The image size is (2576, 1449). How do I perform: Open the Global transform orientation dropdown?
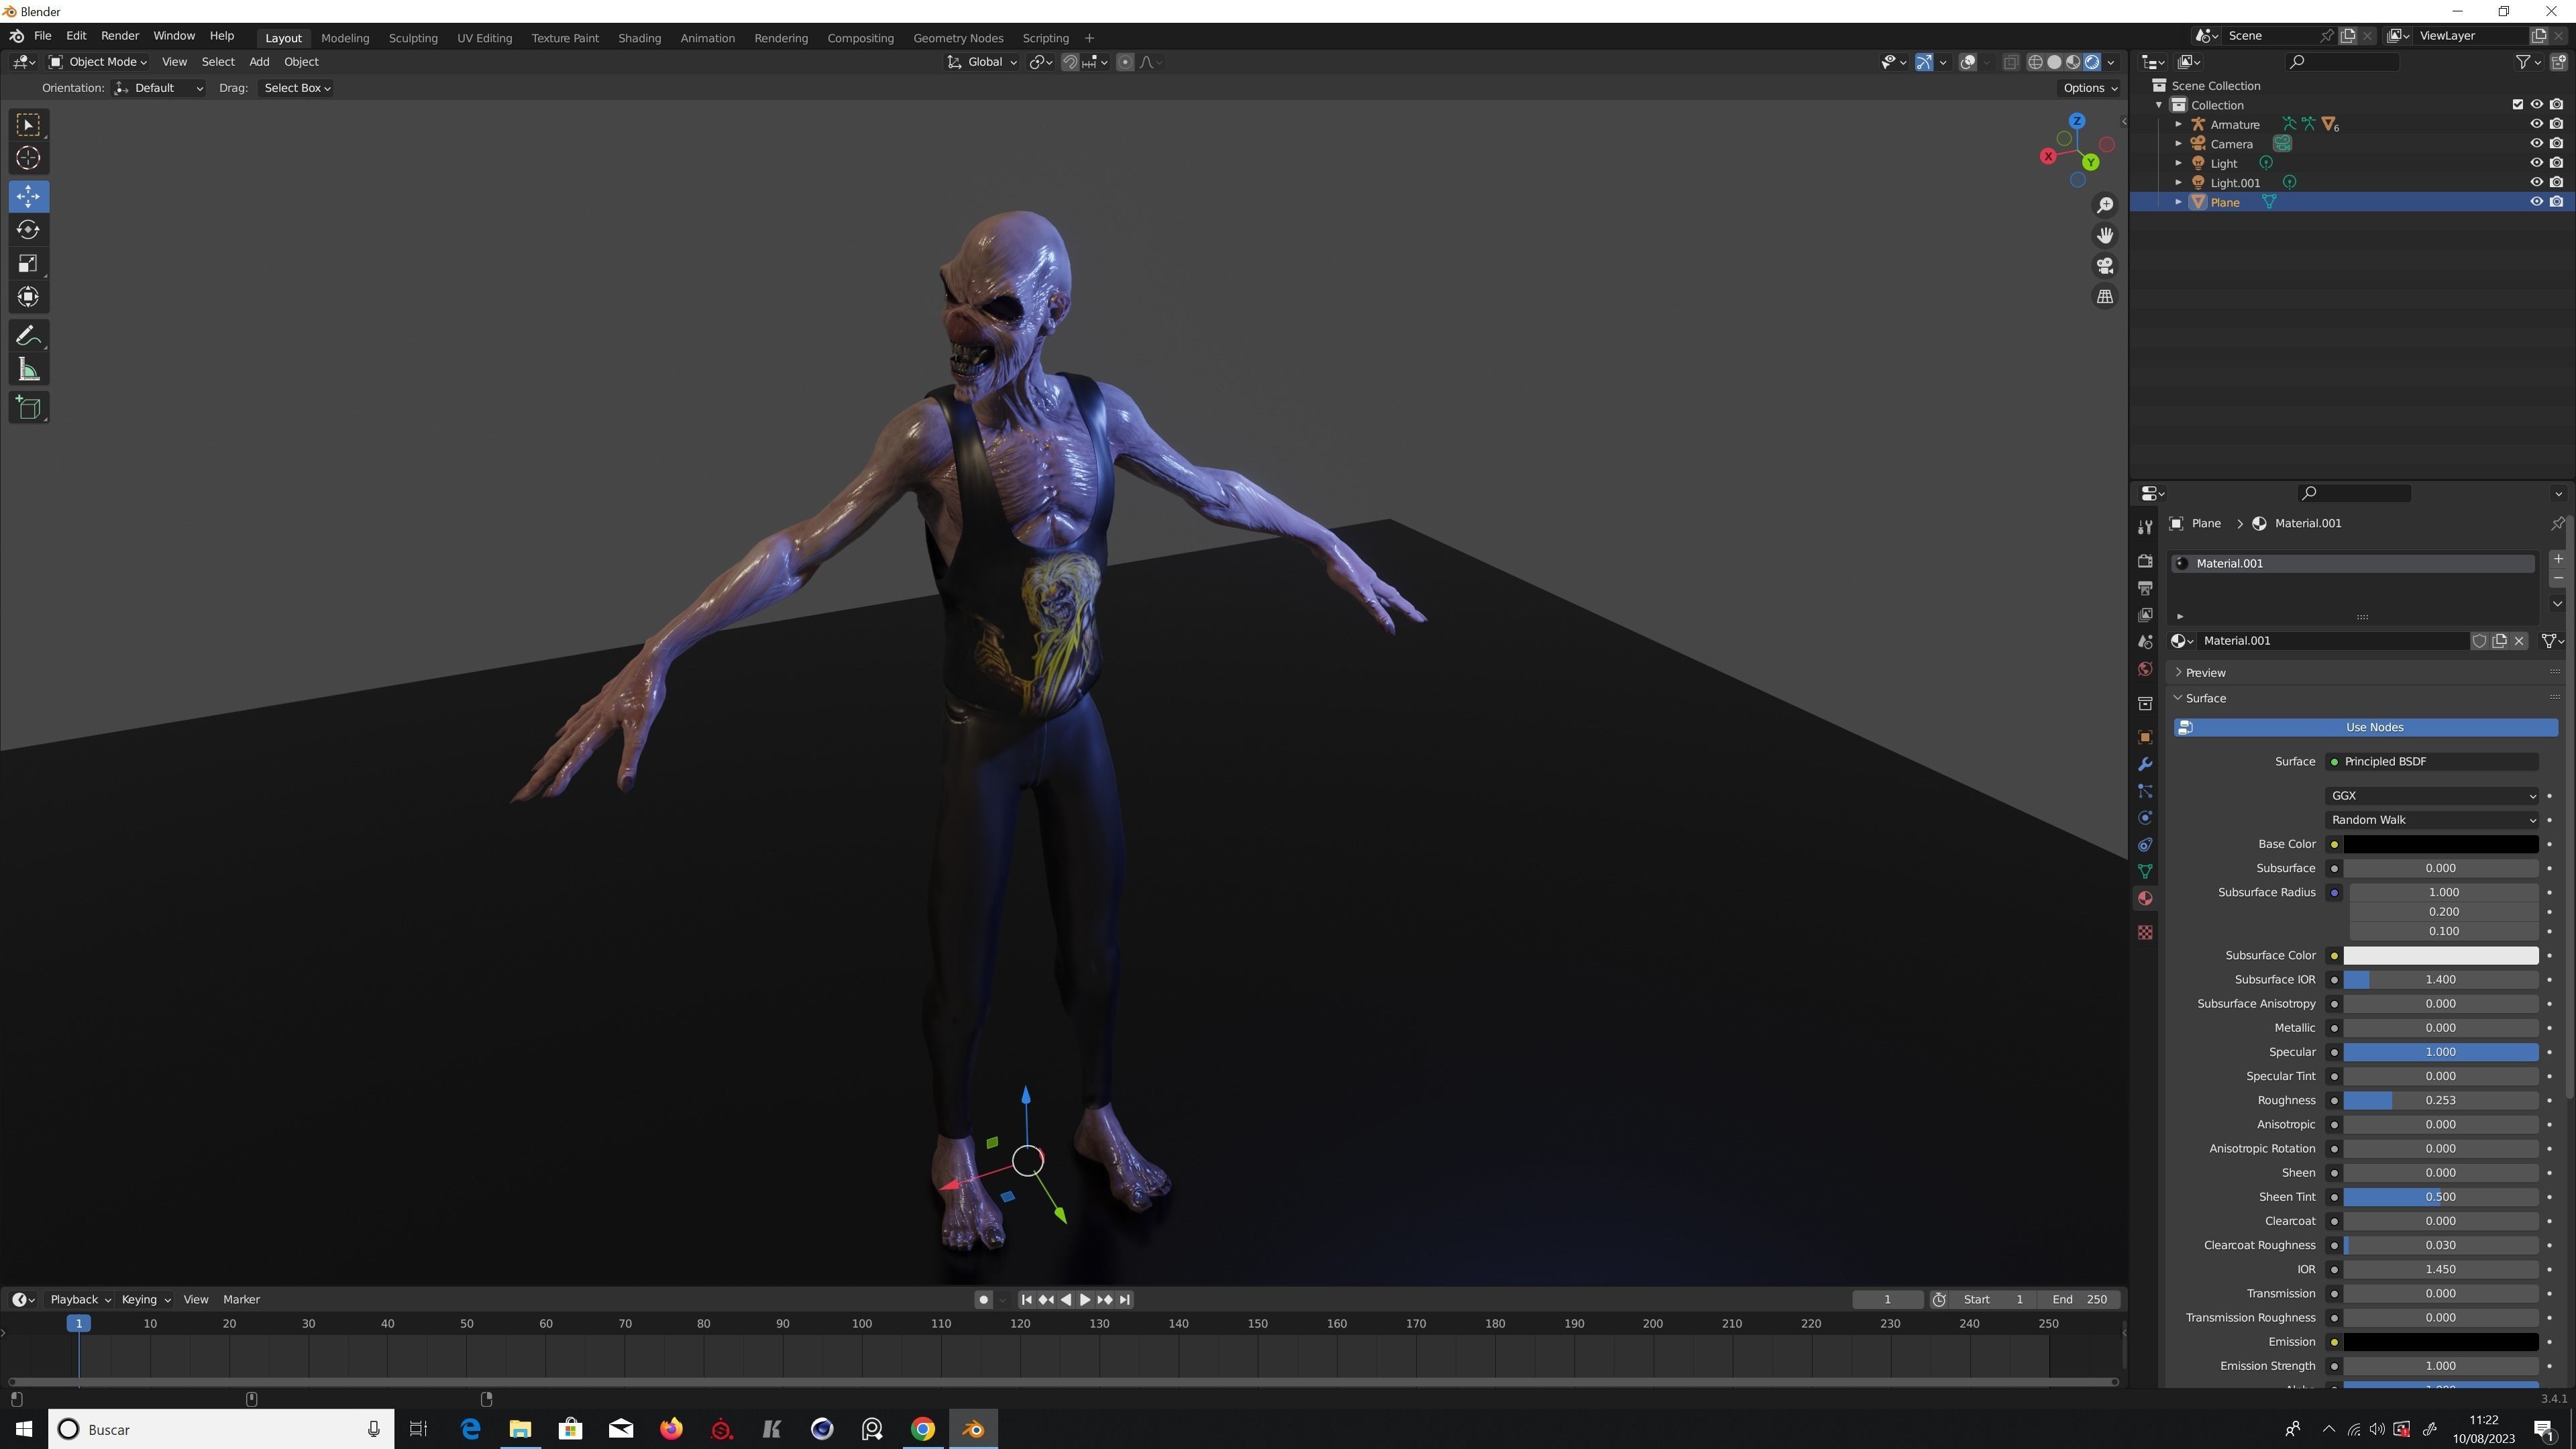pyautogui.click(x=982, y=62)
